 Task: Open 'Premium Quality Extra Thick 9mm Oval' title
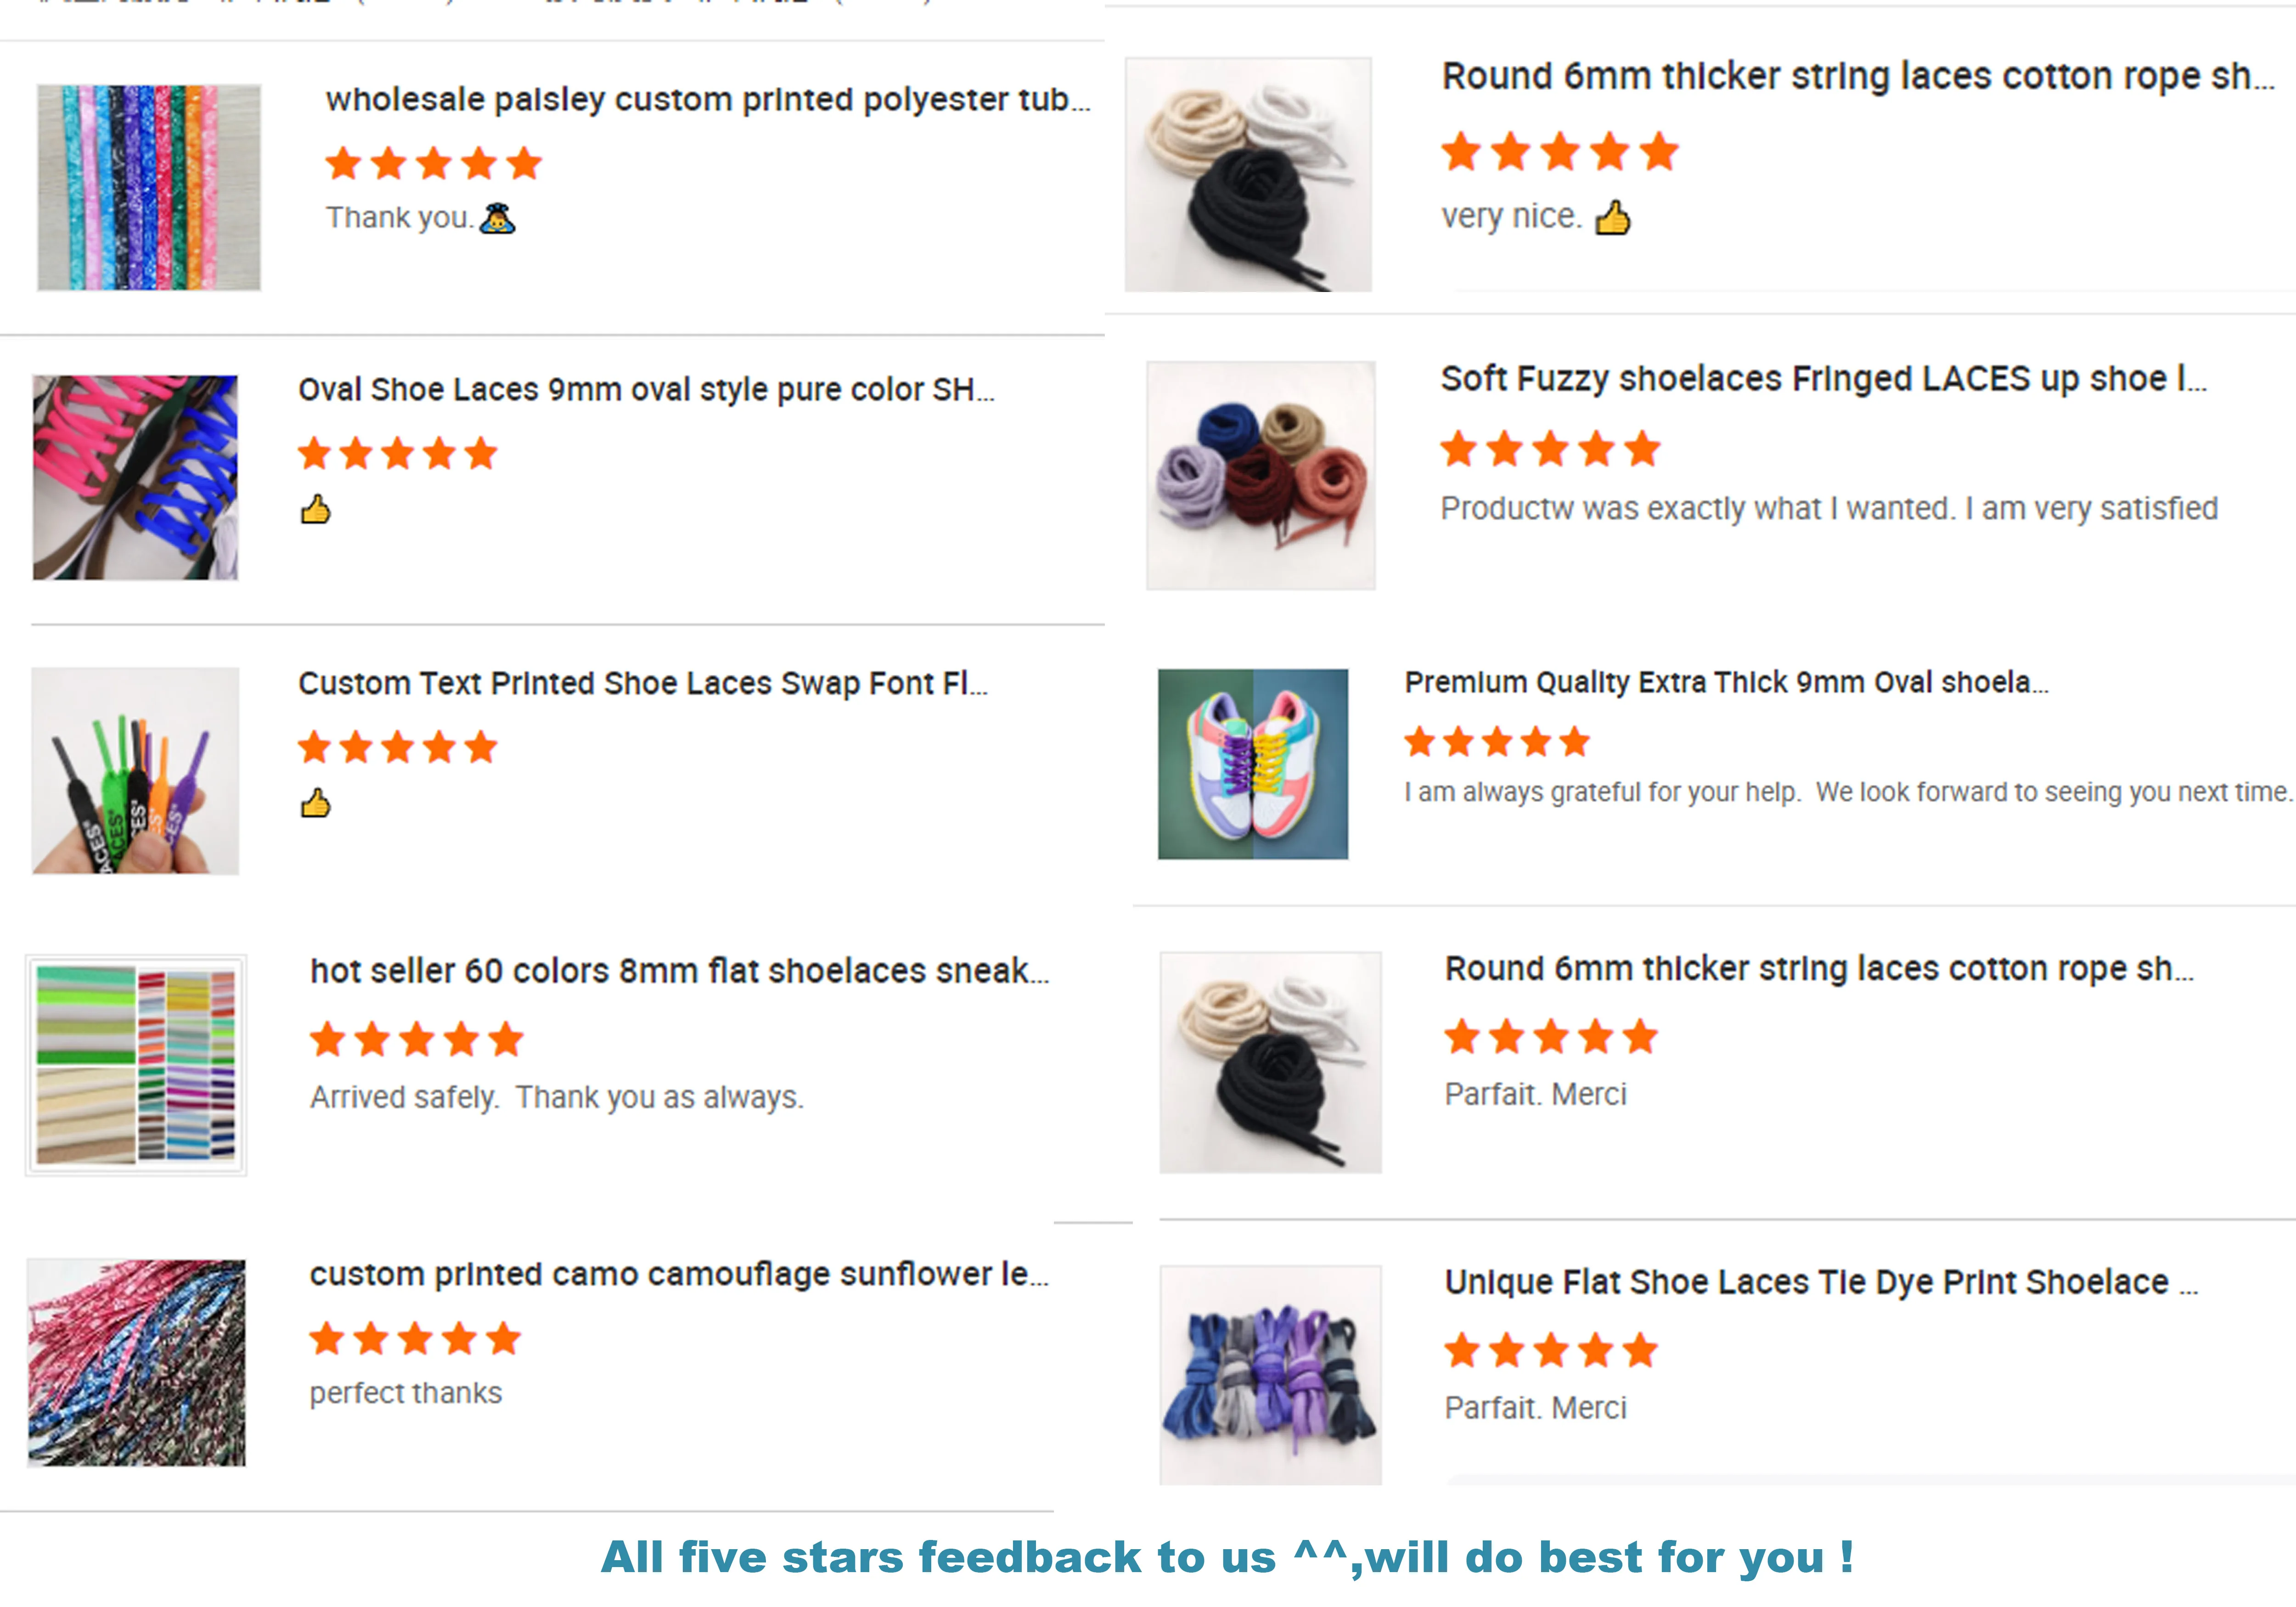point(1726,682)
